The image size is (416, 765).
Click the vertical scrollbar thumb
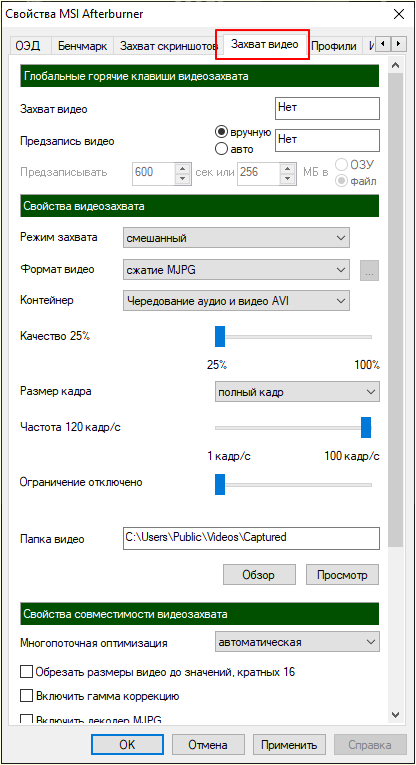click(x=396, y=310)
